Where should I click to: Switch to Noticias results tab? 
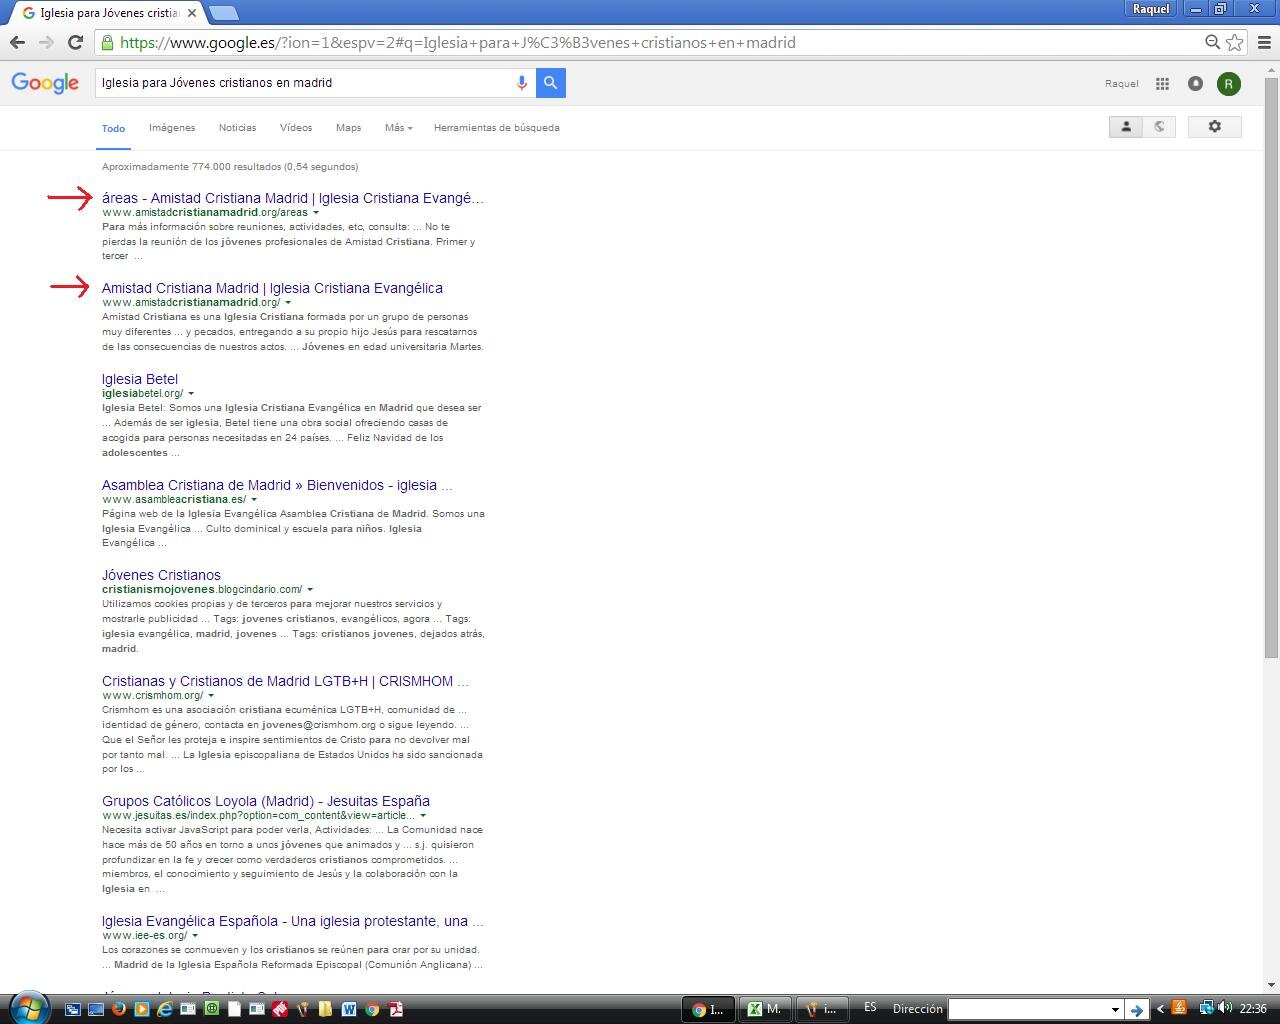coord(237,128)
